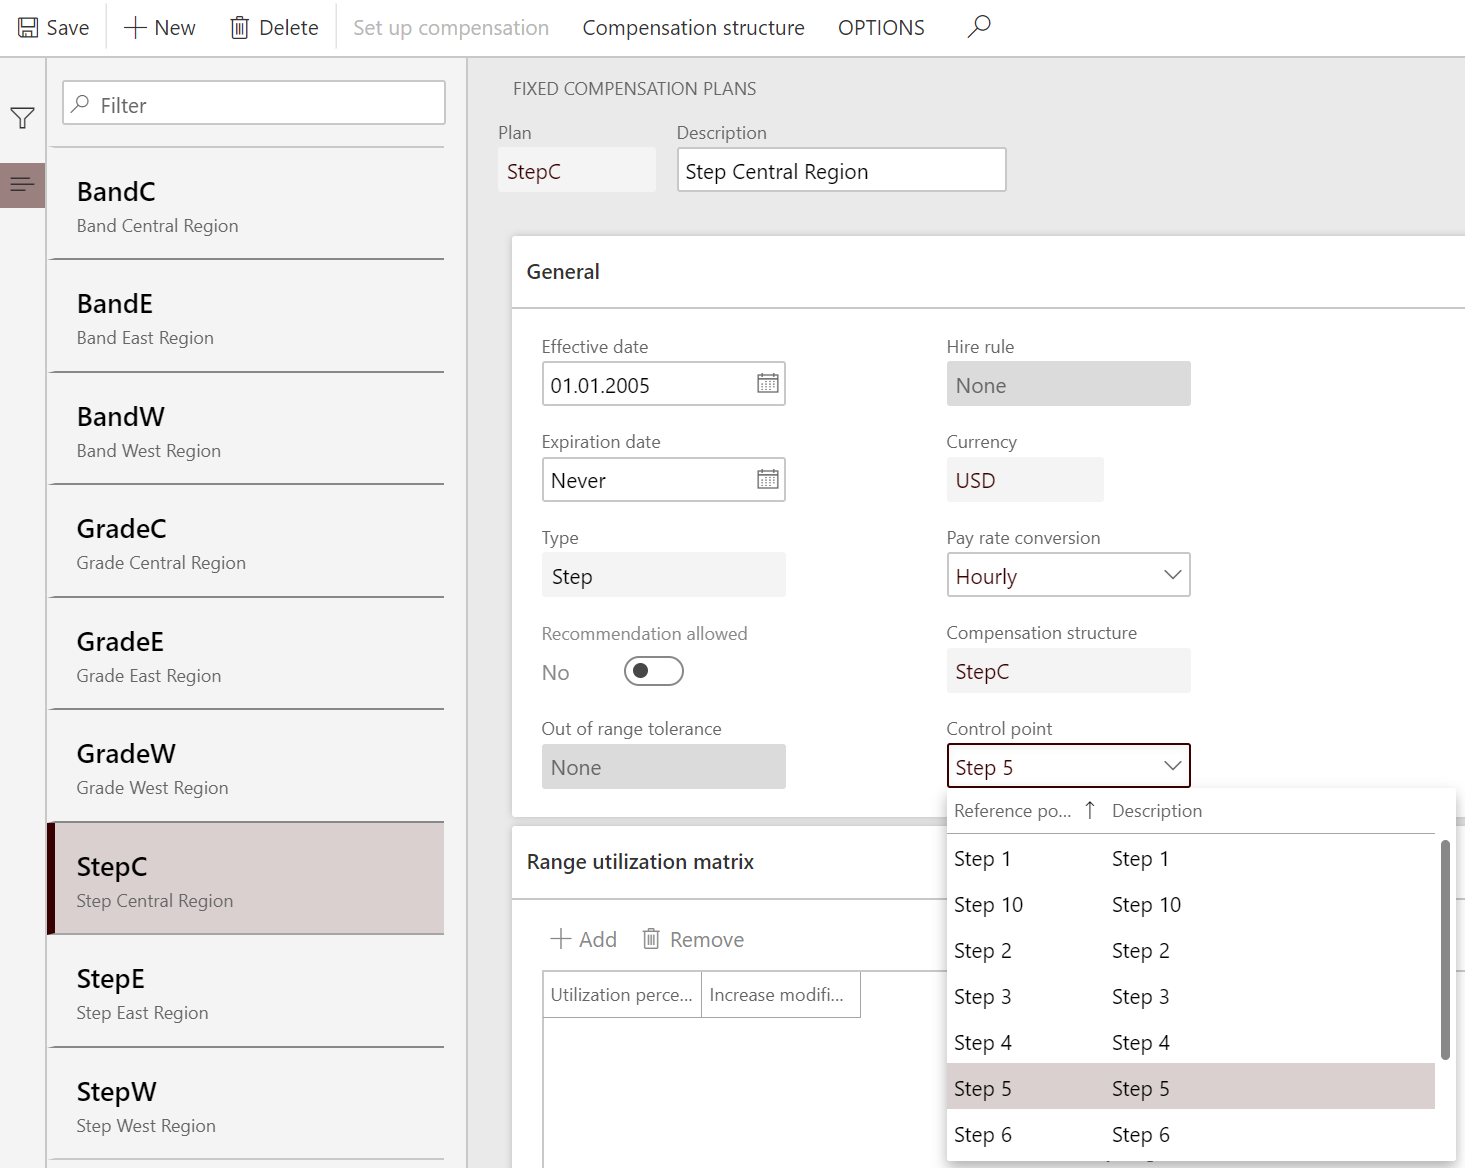
Task: Select GradeW Grade West Region plan
Action: [246, 766]
